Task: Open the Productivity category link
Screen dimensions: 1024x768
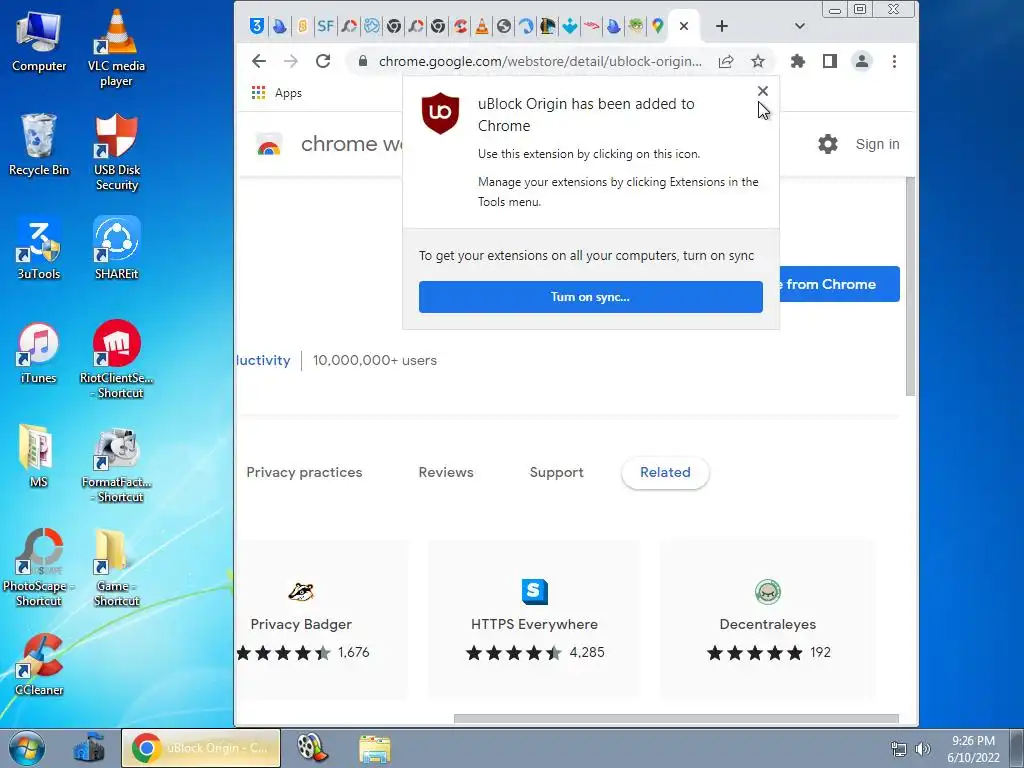Action: pos(264,360)
